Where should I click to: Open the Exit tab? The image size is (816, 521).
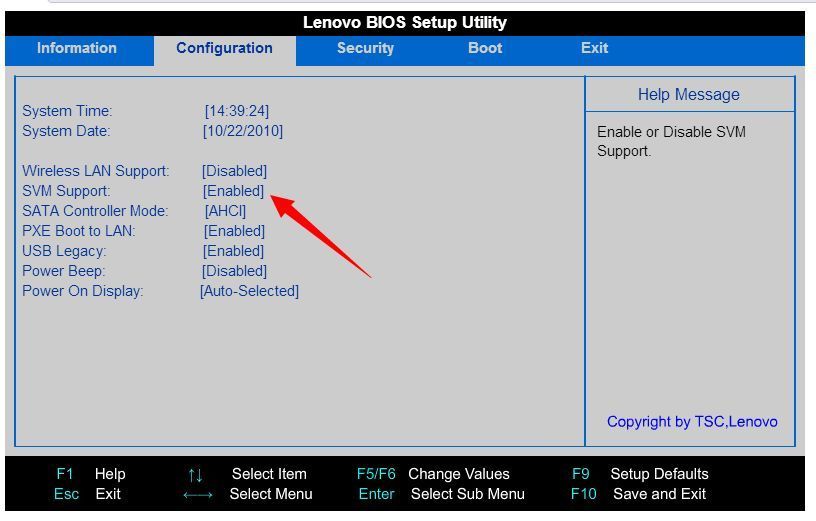point(594,48)
